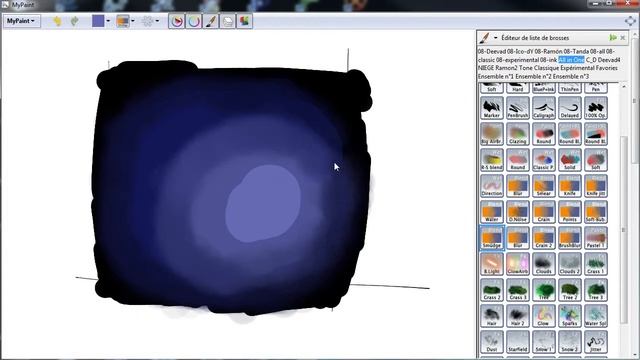Select the Clouds 2 brush
The width and height of the screenshot is (640, 360).
pyautogui.click(x=570, y=264)
